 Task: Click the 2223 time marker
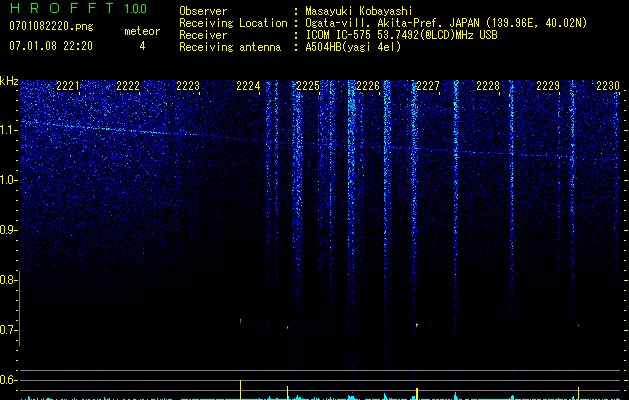188,86
